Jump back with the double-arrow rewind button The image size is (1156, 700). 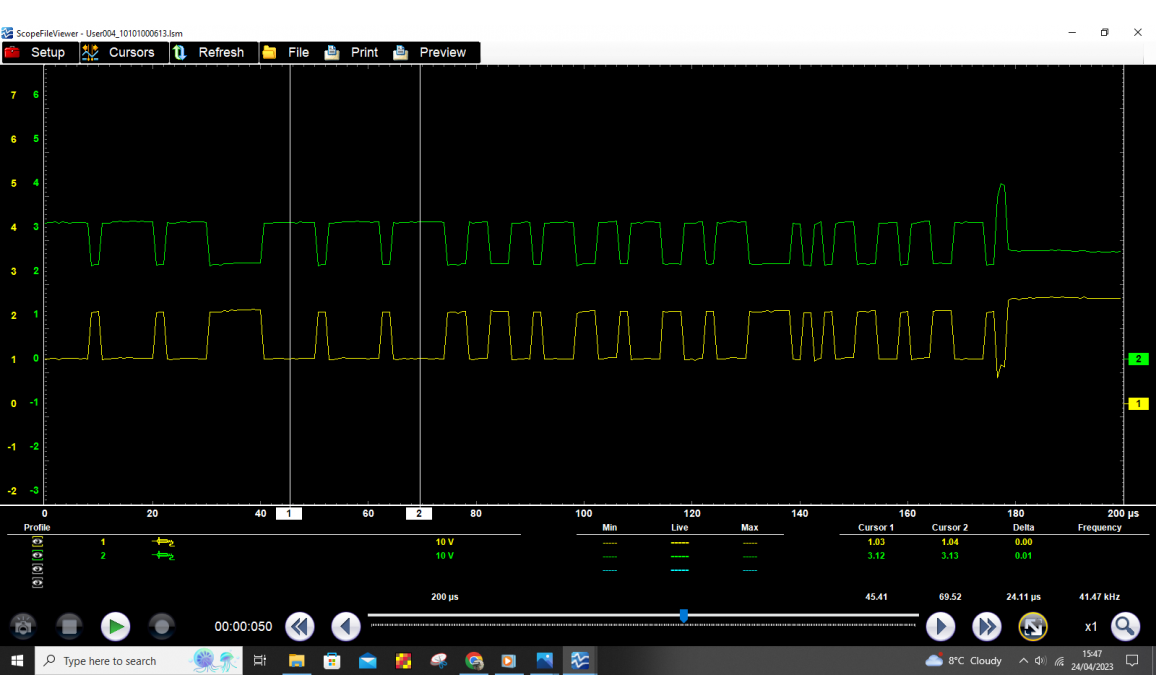point(300,627)
